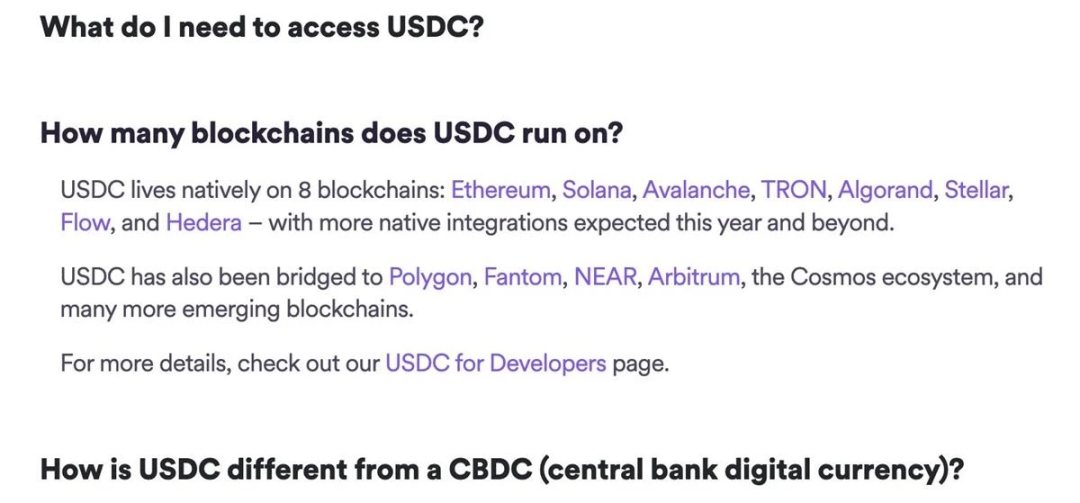The height and width of the screenshot is (503, 1080).
Task: Open the 'USDC for Developers' page link
Action: 495,363
